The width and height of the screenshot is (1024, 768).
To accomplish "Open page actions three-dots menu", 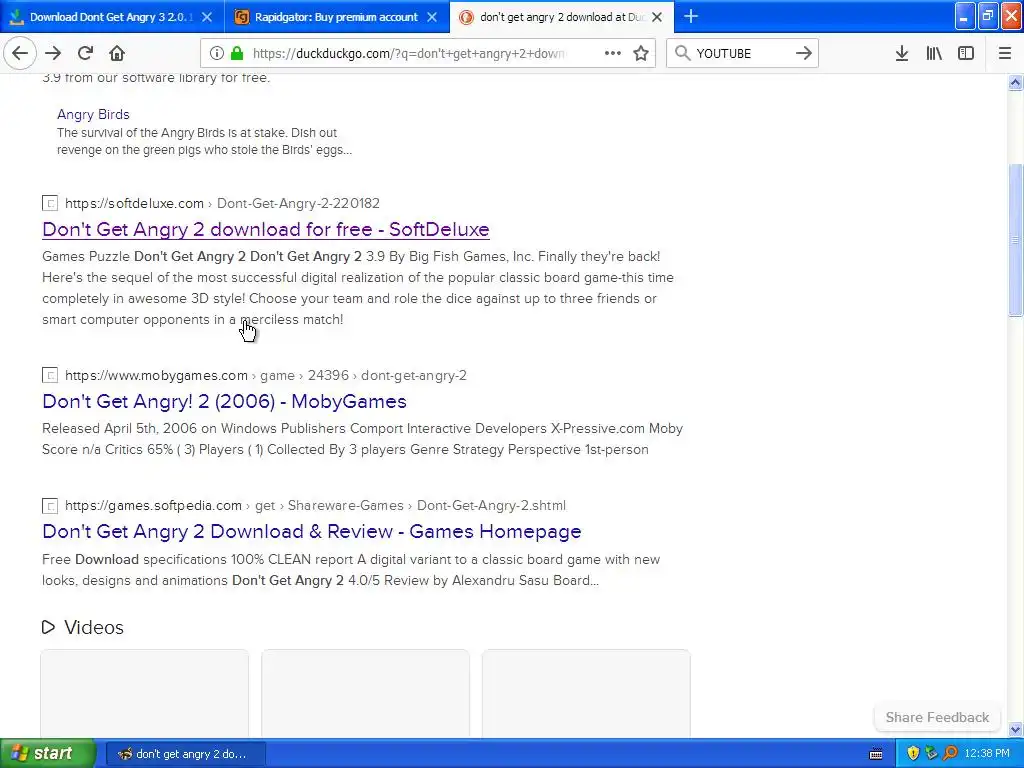I will tap(613, 54).
